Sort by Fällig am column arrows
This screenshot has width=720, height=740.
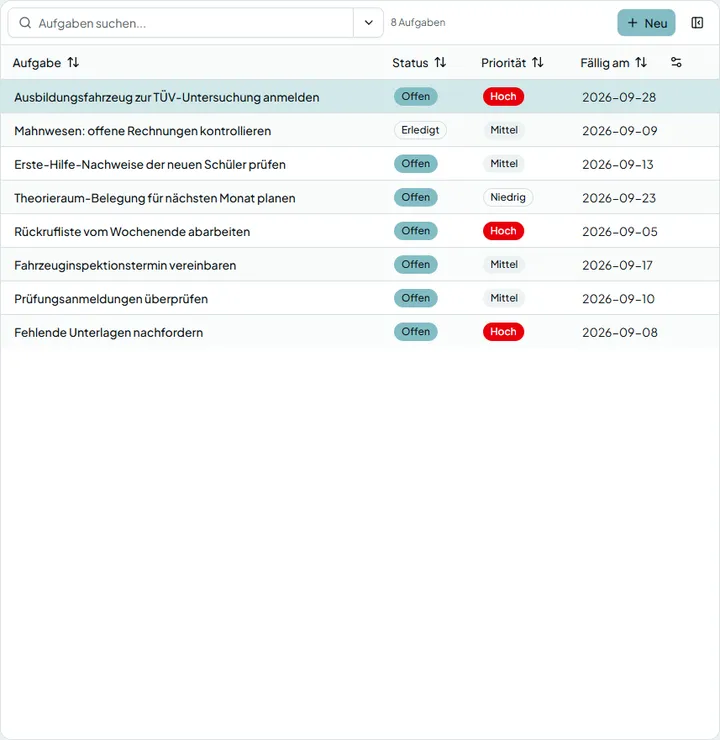coord(641,62)
